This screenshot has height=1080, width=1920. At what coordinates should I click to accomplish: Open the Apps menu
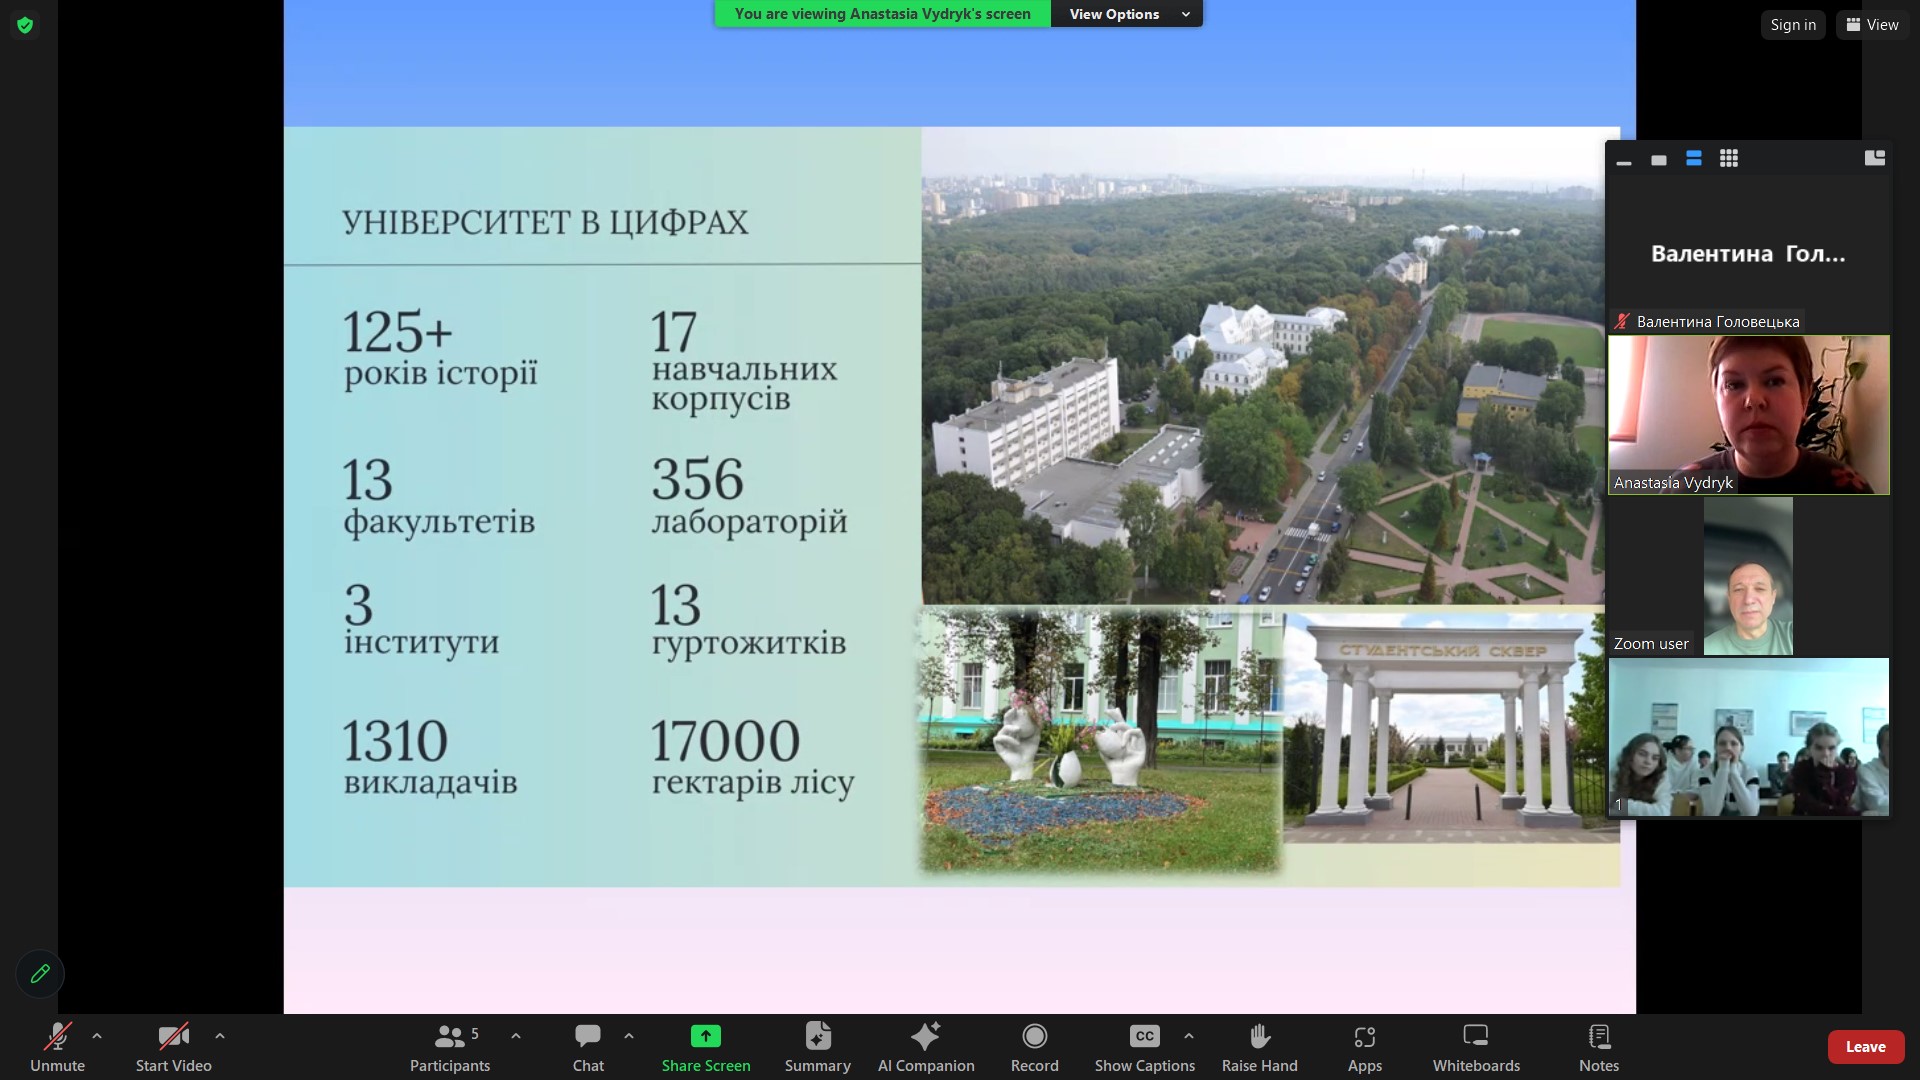tap(1364, 1037)
